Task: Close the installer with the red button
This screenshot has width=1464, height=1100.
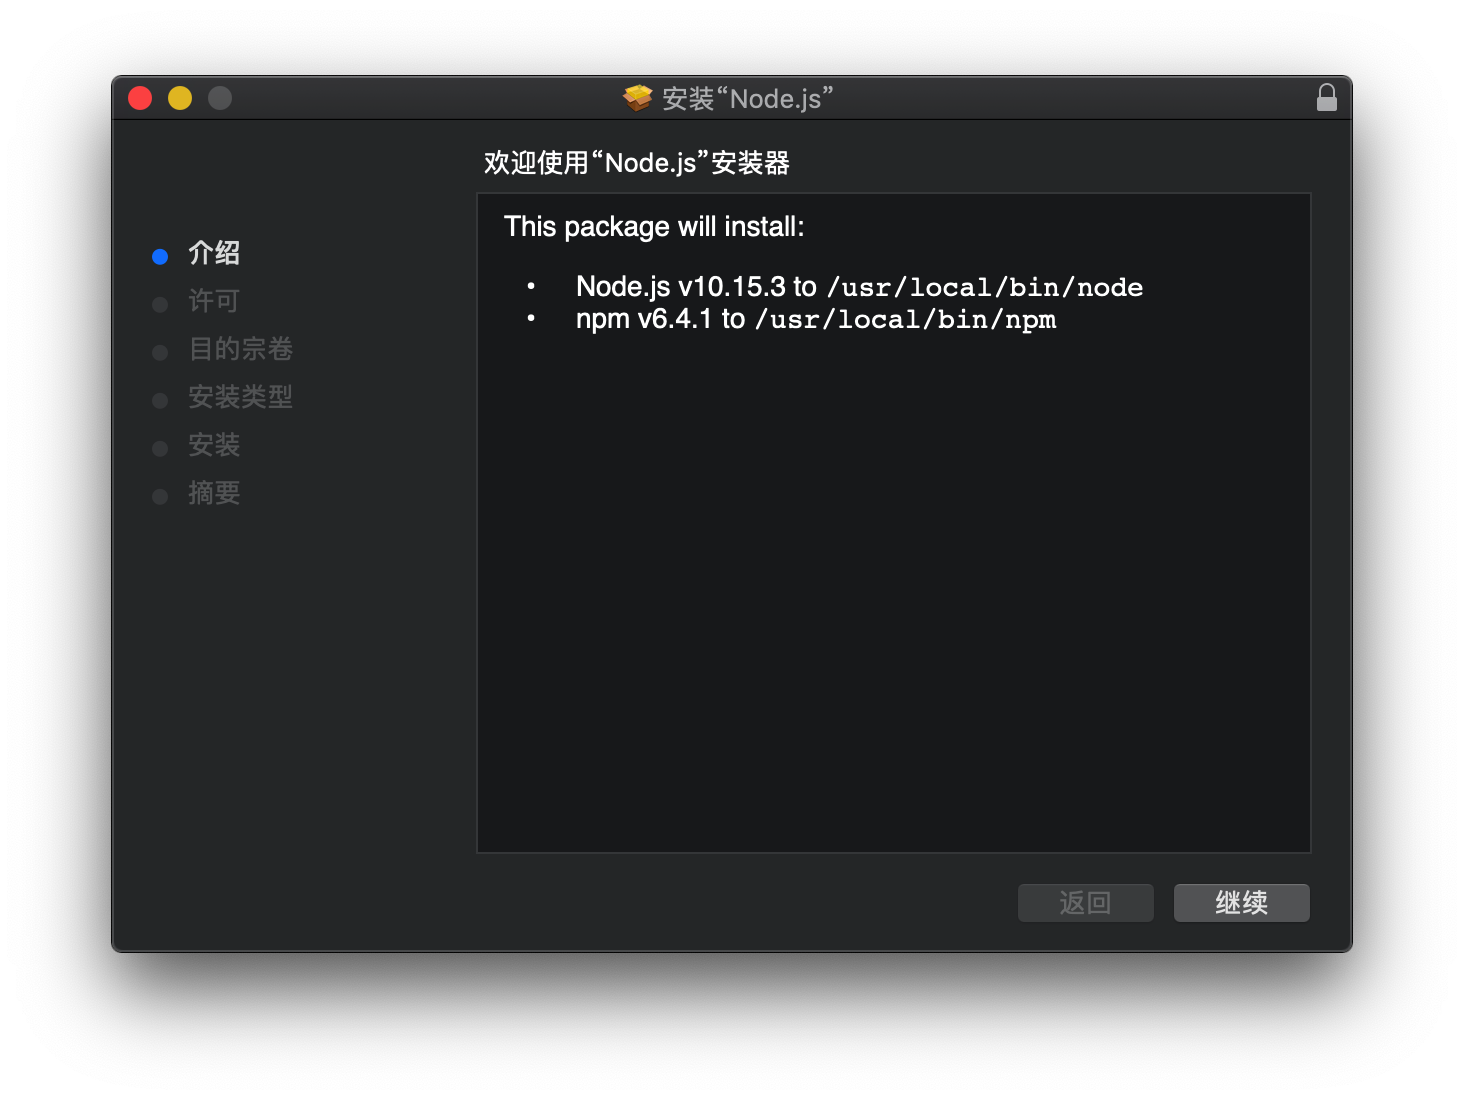Action: coord(140,98)
